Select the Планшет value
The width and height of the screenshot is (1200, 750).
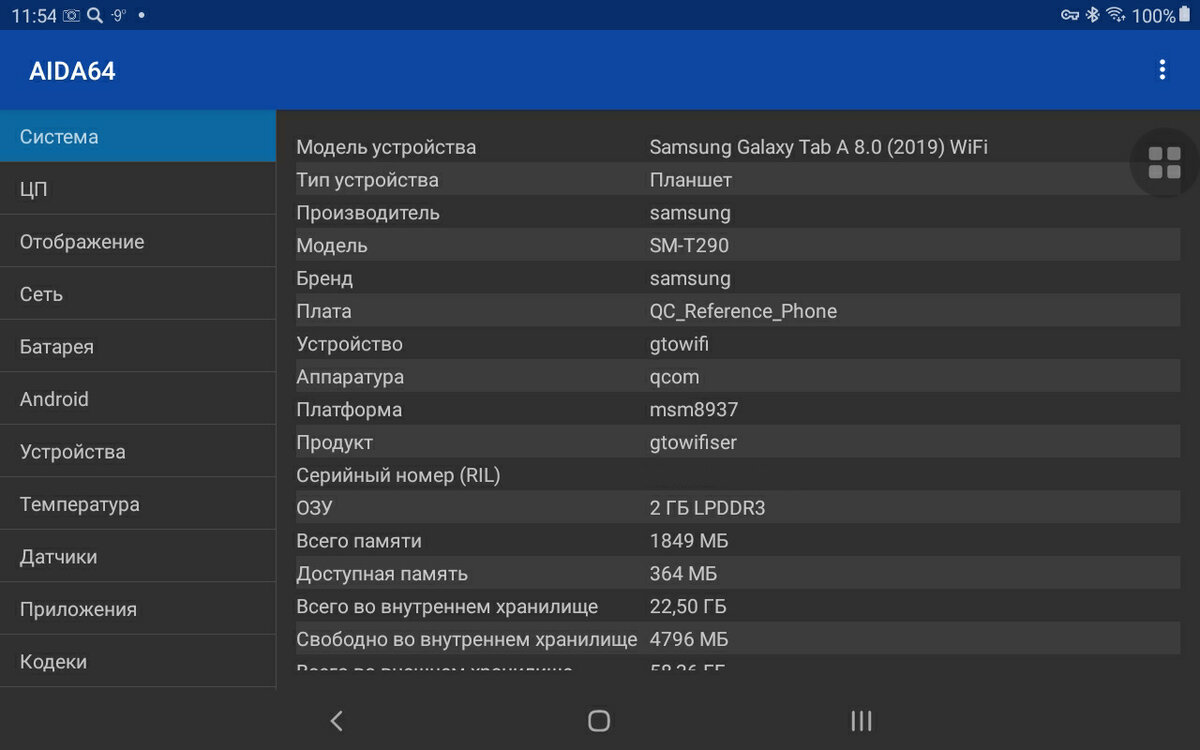pos(691,181)
